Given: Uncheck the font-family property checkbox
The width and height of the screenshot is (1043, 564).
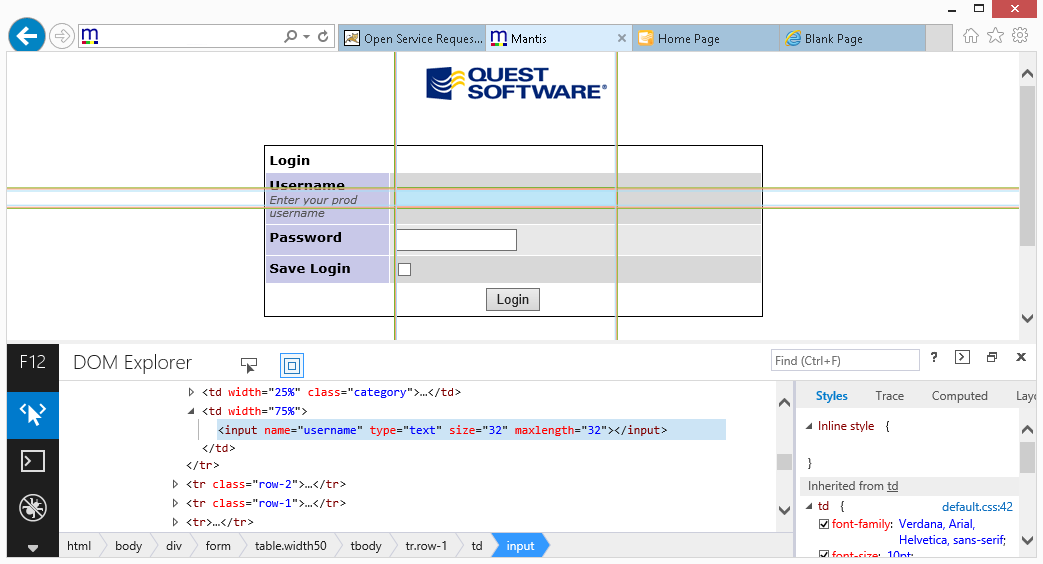Looking at the screenshot, I should pyautogui.click(x=823, y=524).
